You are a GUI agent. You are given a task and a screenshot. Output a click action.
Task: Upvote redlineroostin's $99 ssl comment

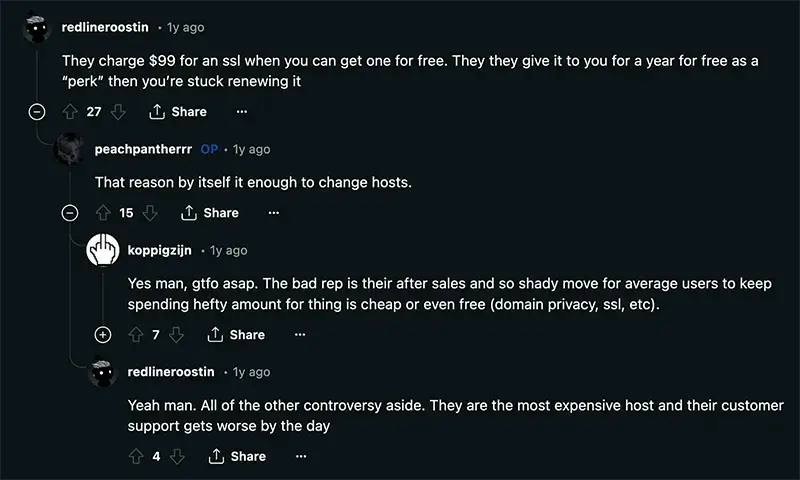(70, 112)
